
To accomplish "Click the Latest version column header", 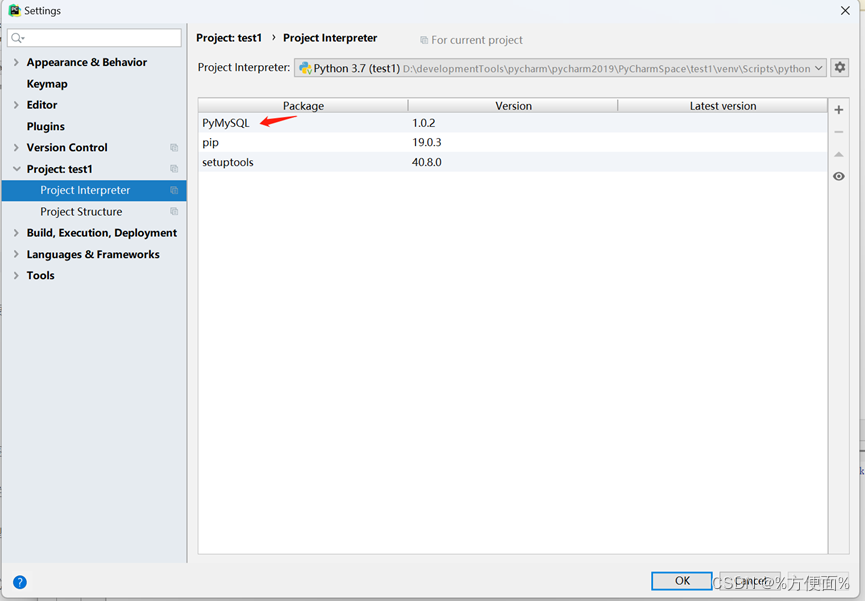I will 723,105.
